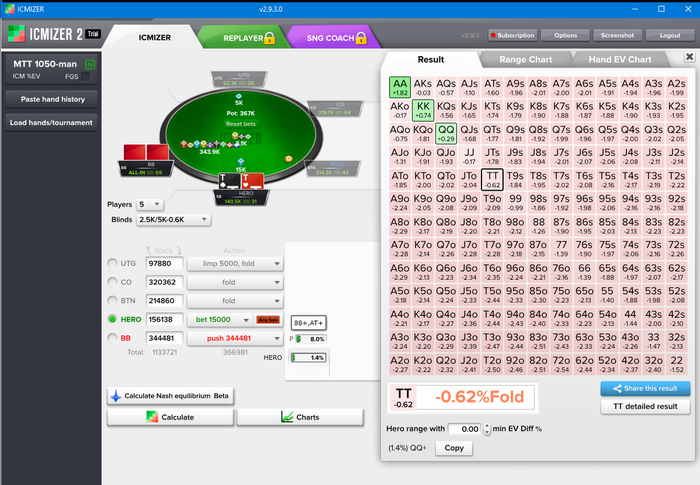Click the CO stack field 320362

[x=164, y=282]
